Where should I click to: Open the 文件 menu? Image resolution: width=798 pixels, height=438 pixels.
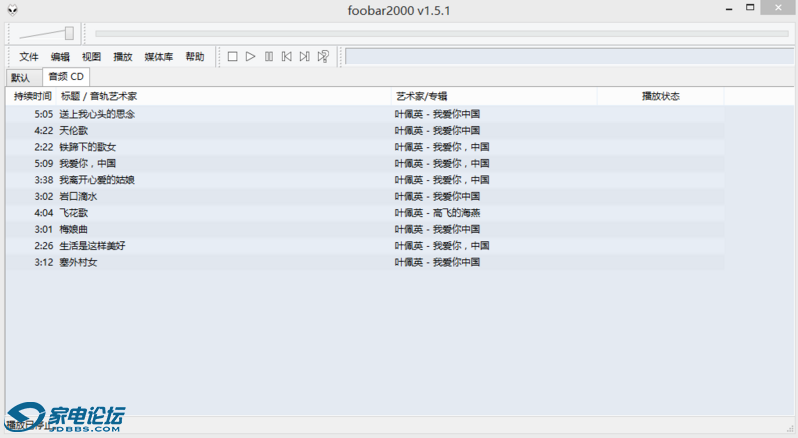coord(29,57)
